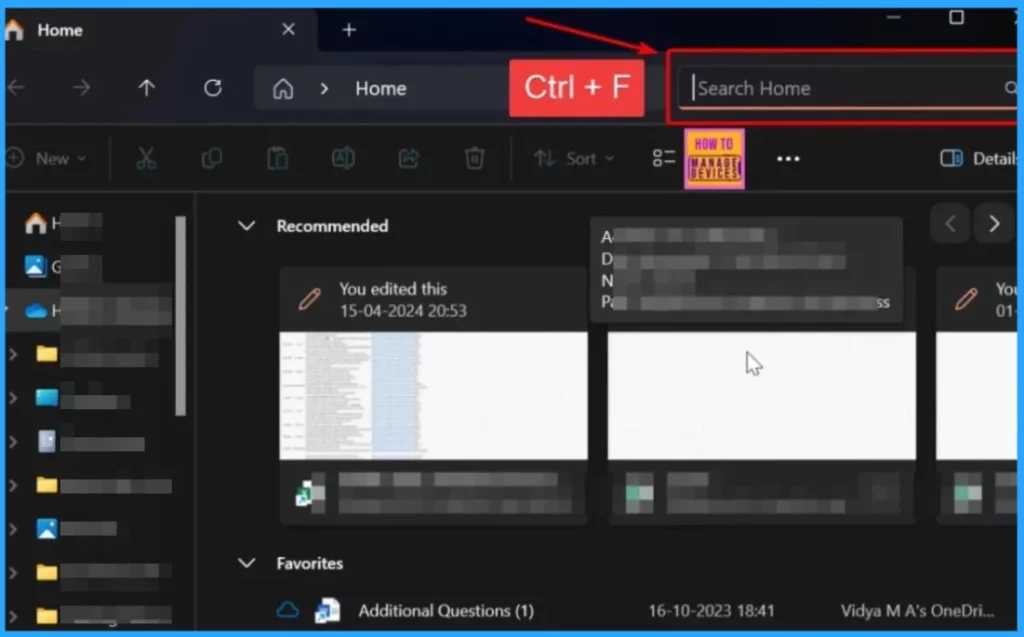The image size is (1024, 637).
Task: Click the home icon in address bar
Action: 283,88
